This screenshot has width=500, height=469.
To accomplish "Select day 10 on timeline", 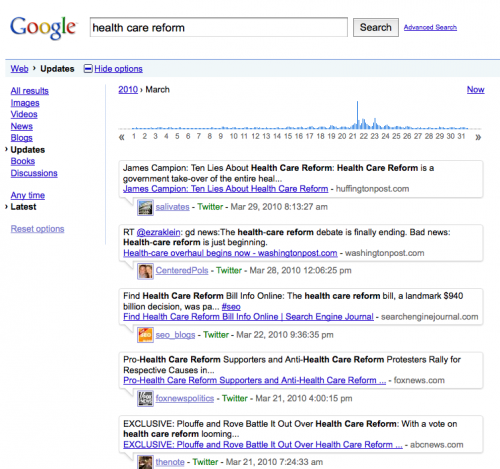I will (x=234, y=136).
